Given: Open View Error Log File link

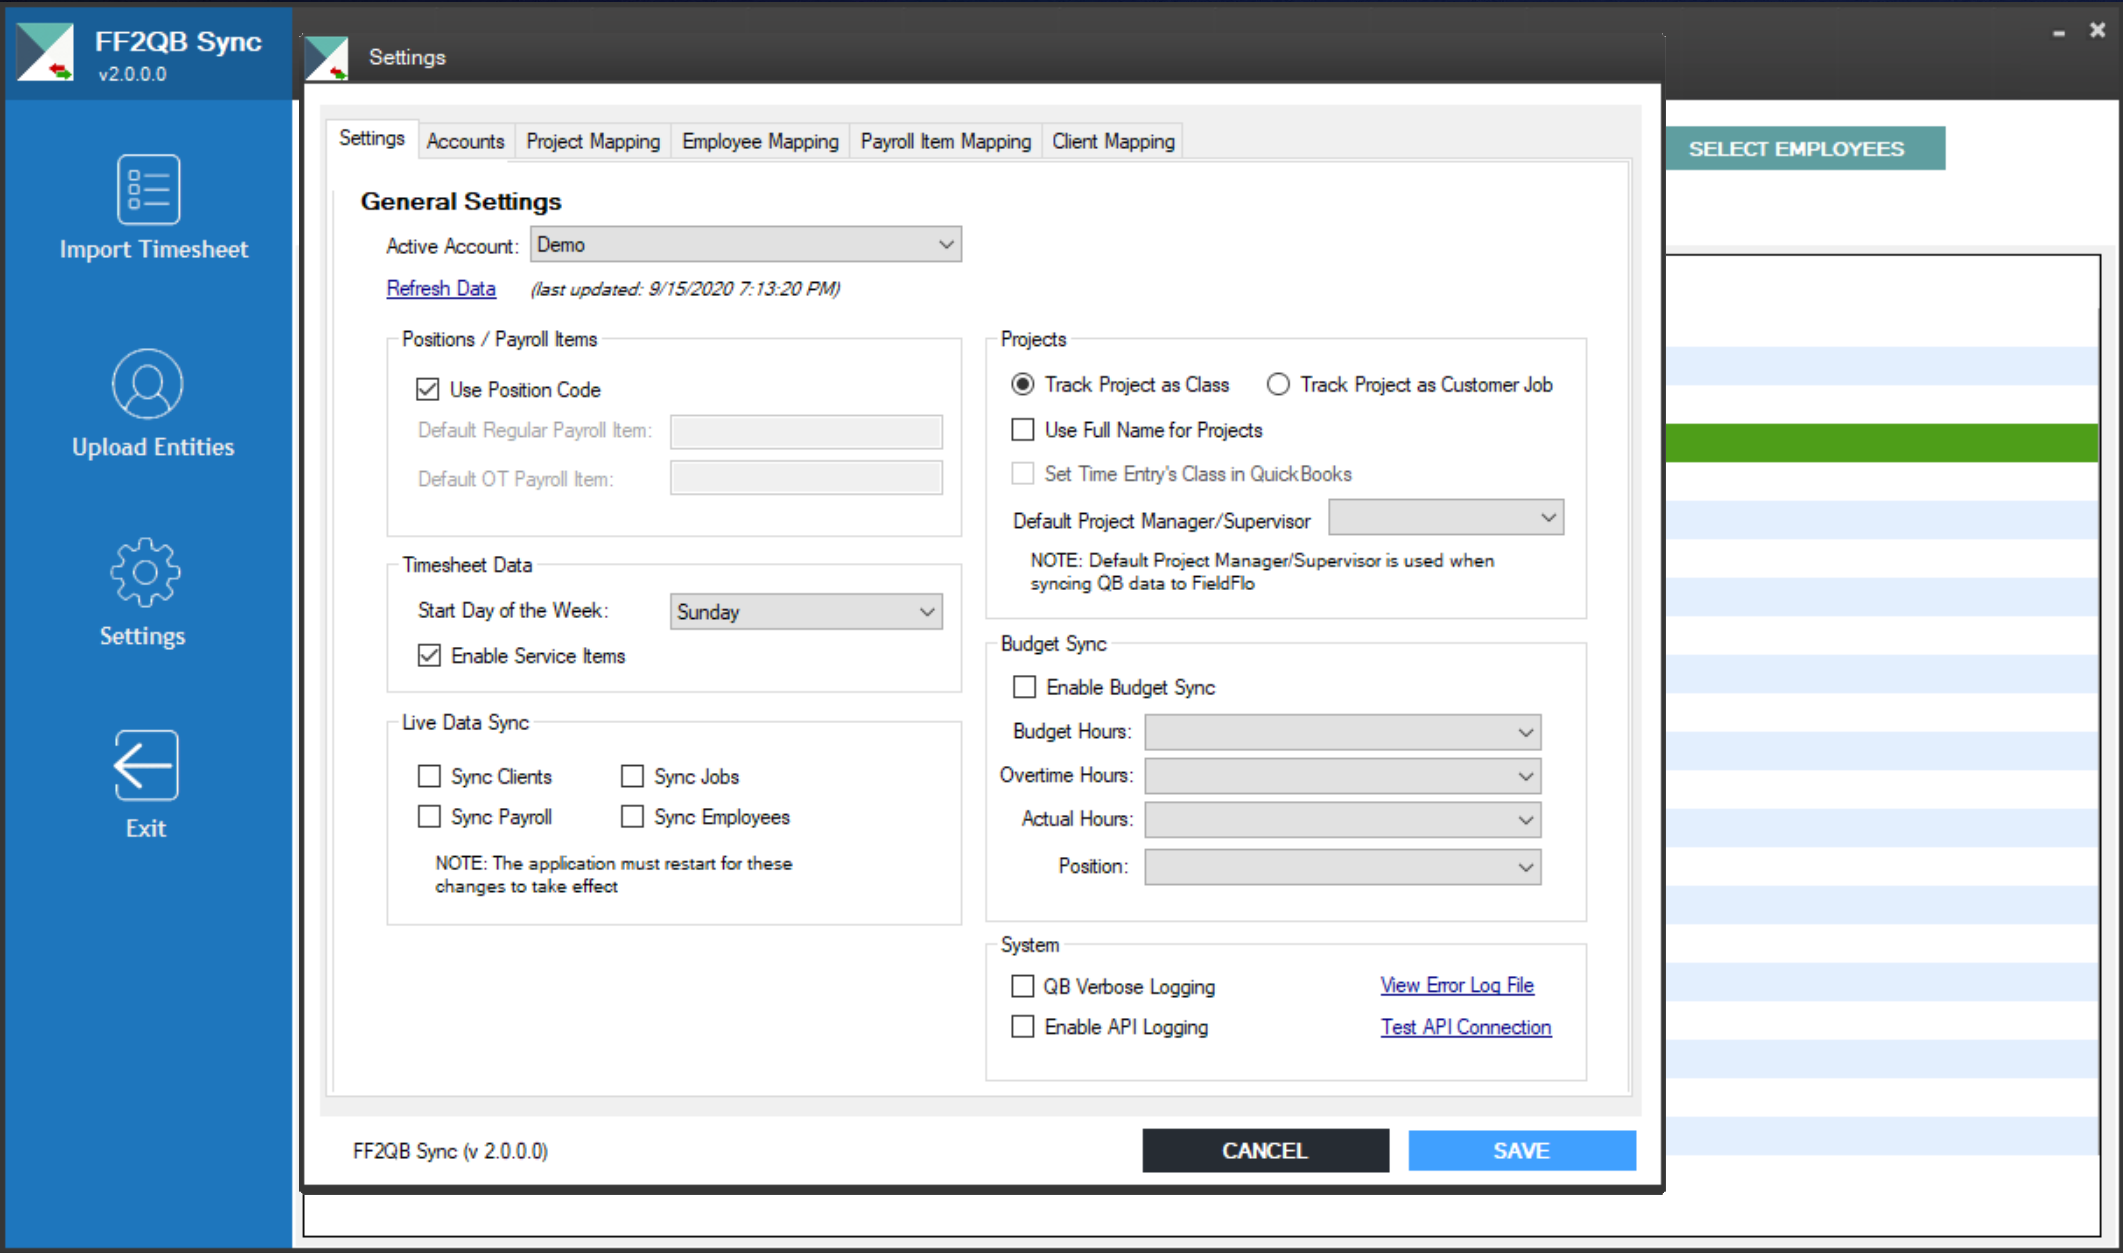Looking at the screenshot, I should click(1457, 985).
